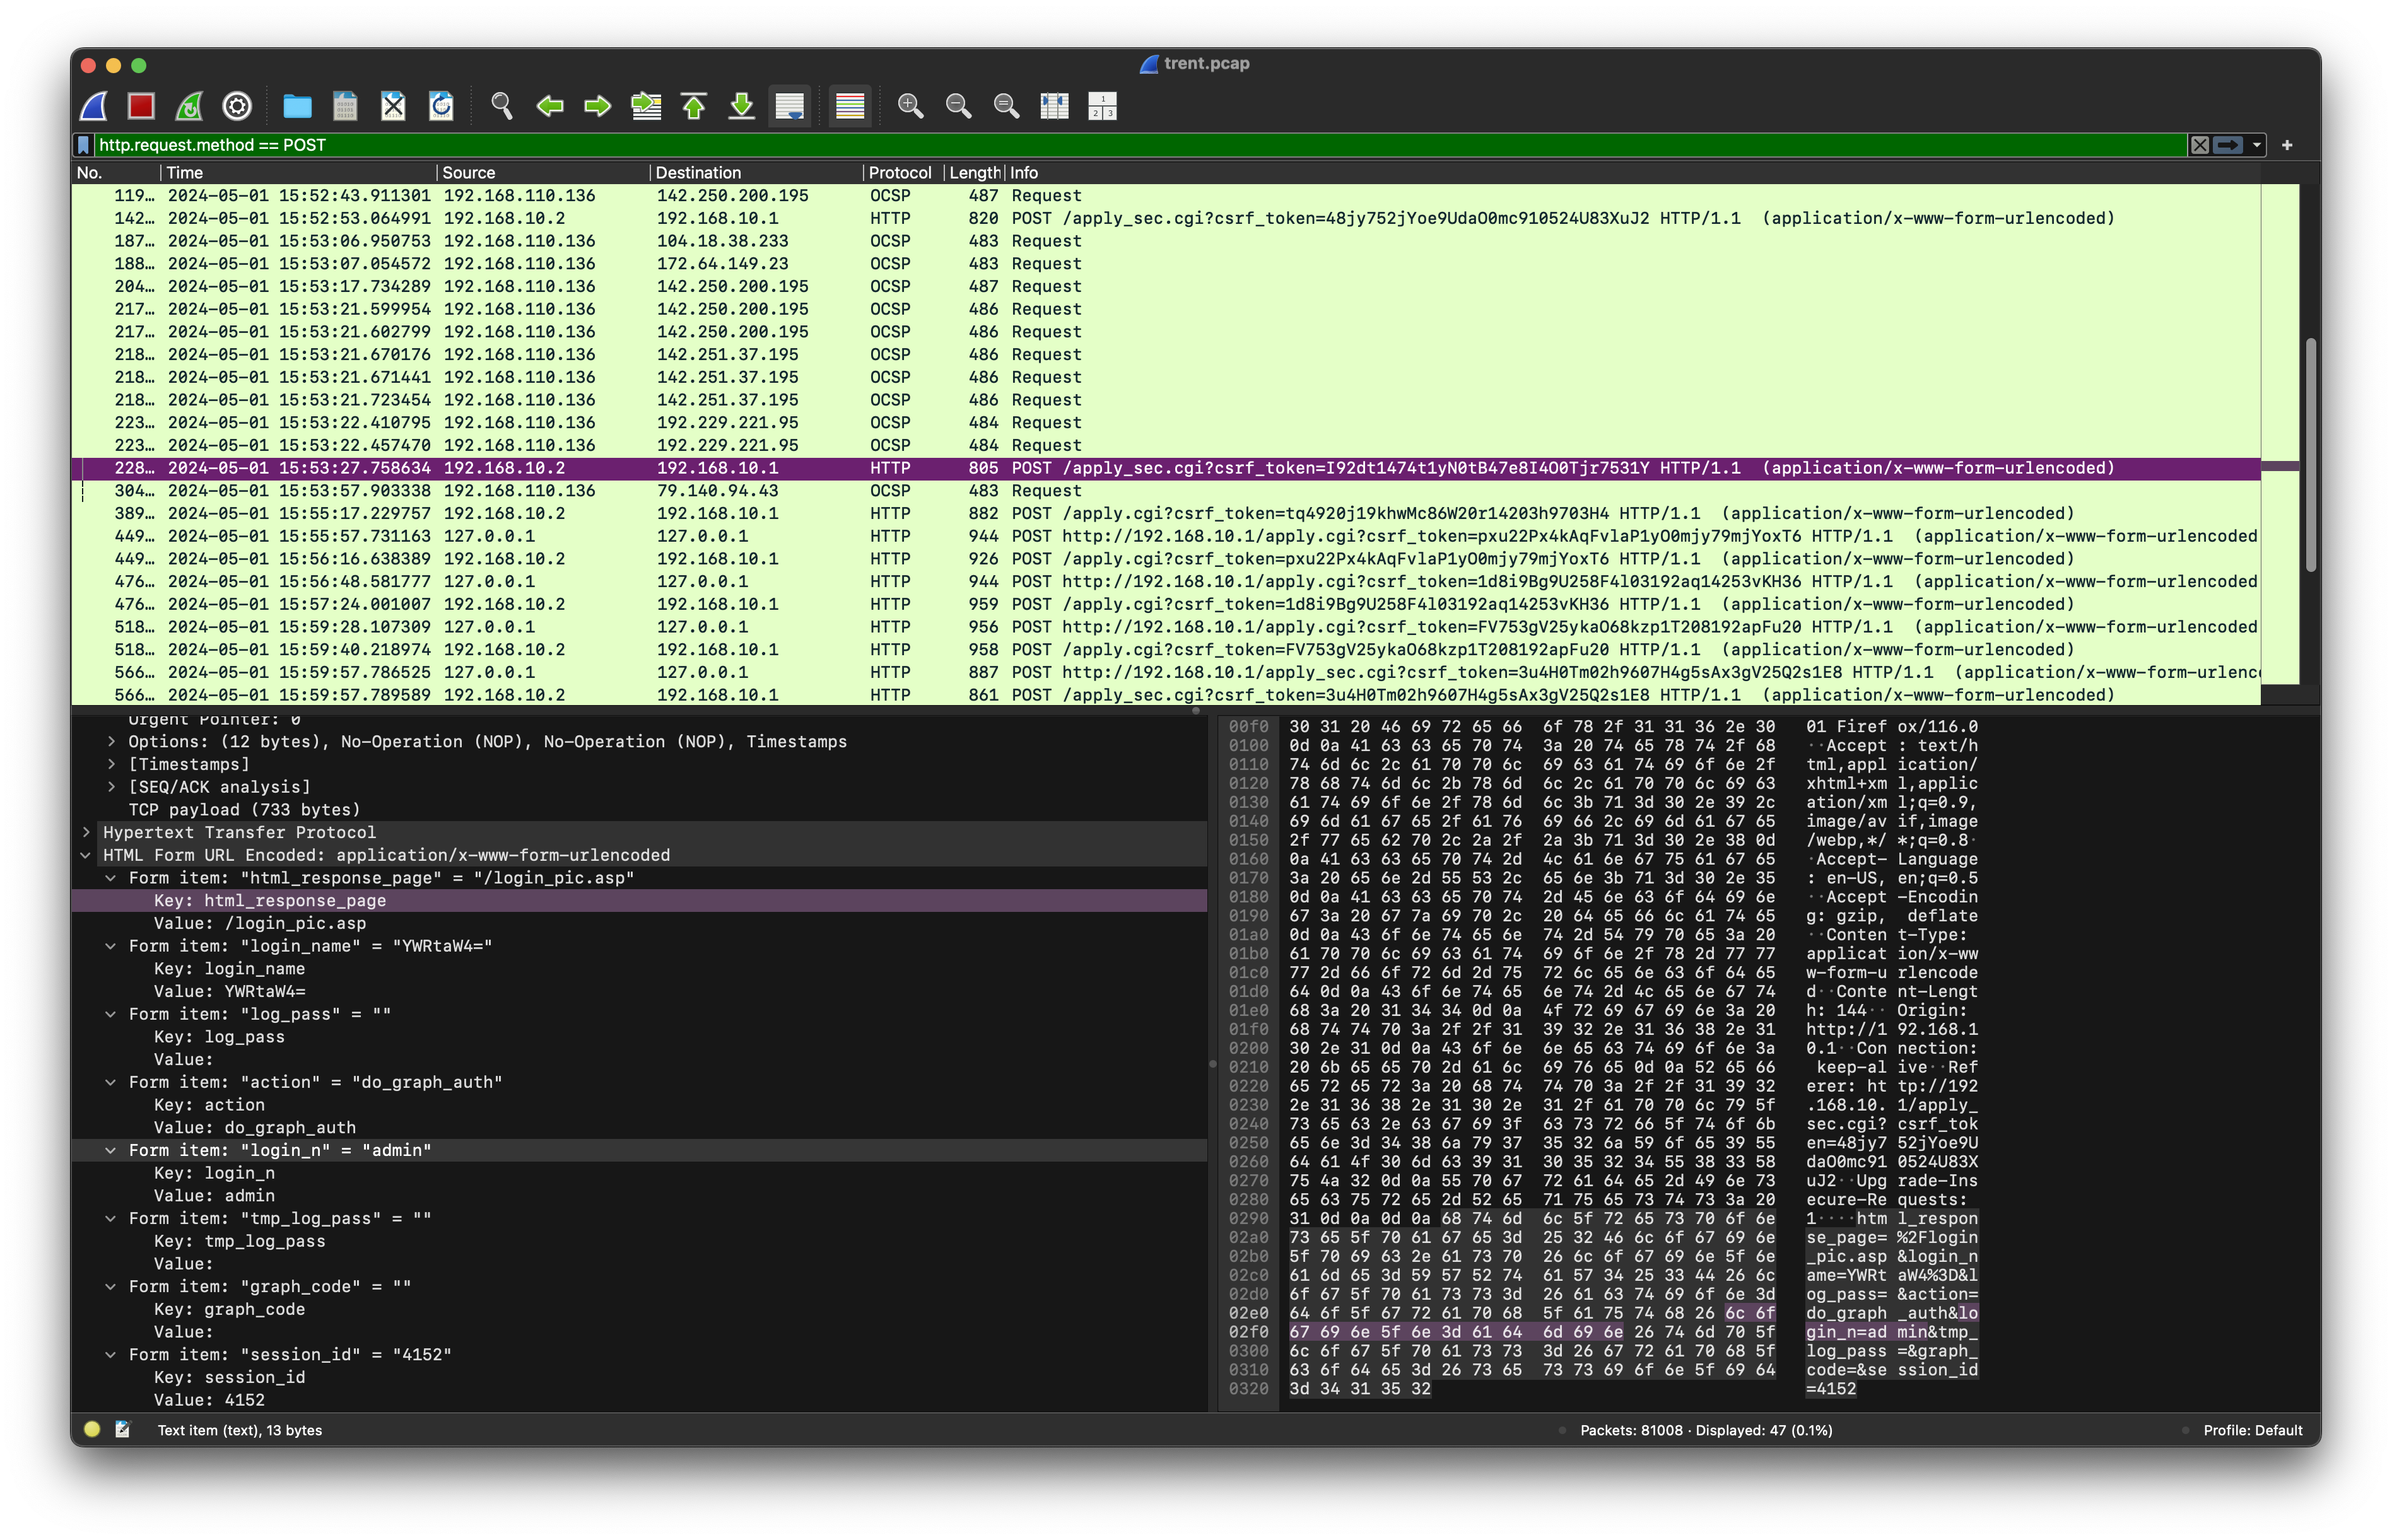Clear the display filter with X button

pos(2199,145)
